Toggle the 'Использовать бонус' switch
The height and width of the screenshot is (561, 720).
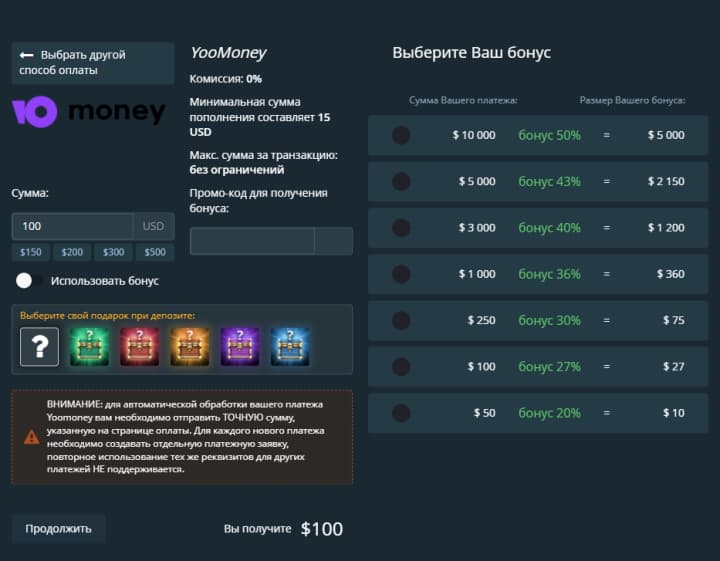click(28, 280)
